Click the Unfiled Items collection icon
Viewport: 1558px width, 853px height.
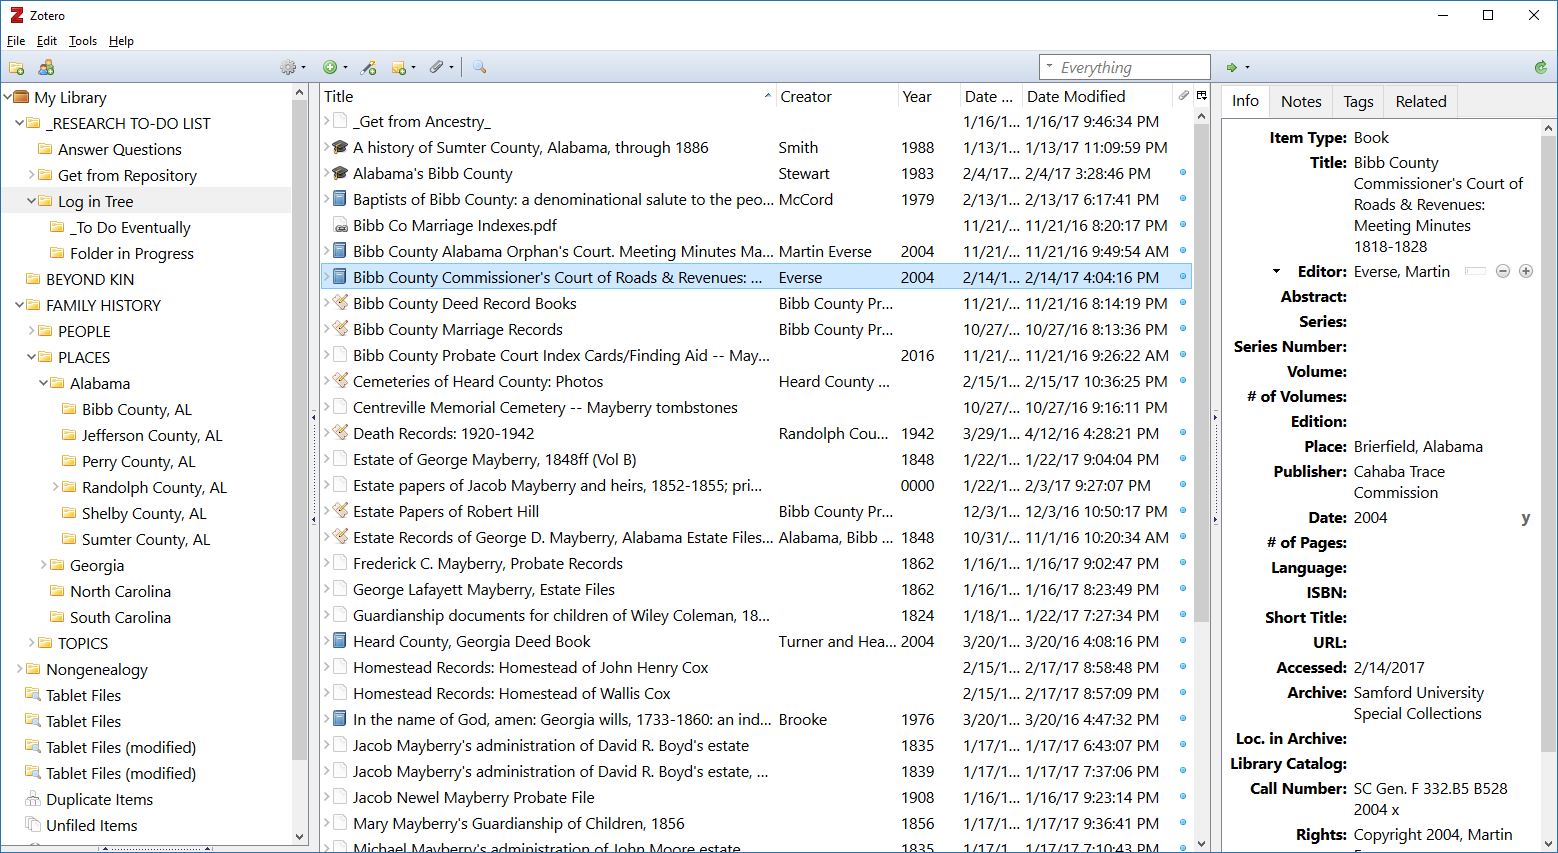tap(32, 825)
